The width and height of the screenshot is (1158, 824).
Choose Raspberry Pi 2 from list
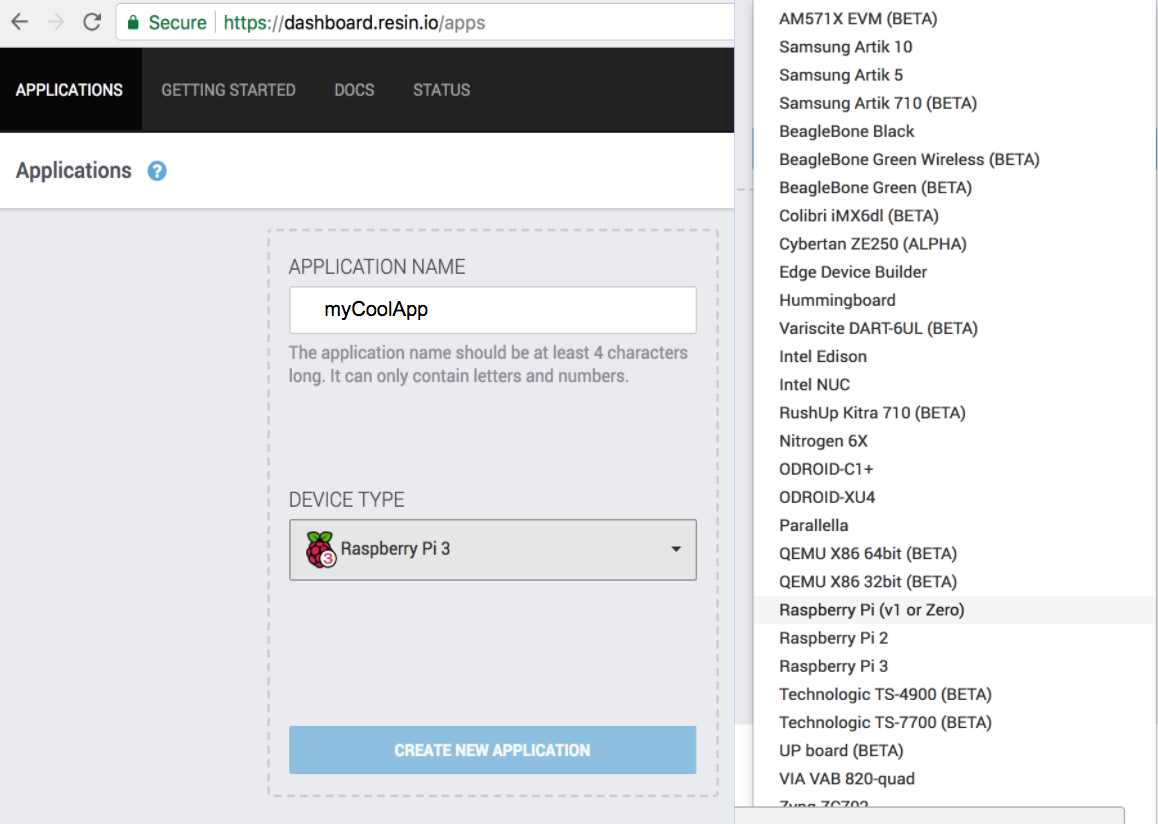pyautogui.click(x=833, y=638)
